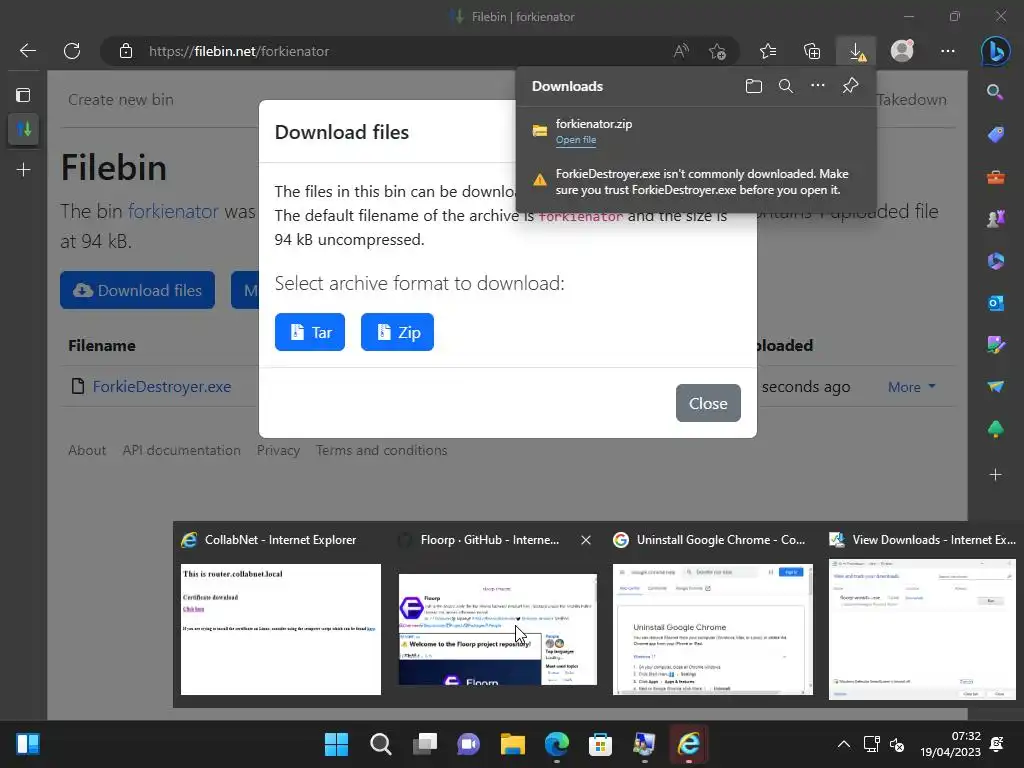This screenshot has height=768, width=1024.
Task: Open Internet Explorer taskbar icon
Action: coord(688,744)
